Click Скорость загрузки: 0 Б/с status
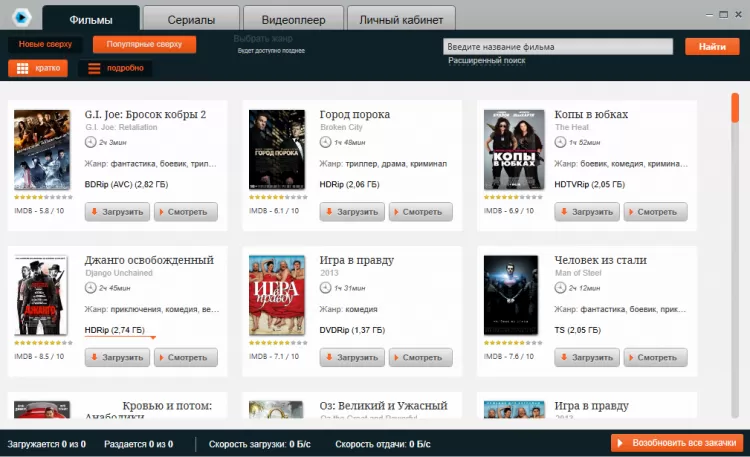Screen dimensions: 750x457 [260, 444]
